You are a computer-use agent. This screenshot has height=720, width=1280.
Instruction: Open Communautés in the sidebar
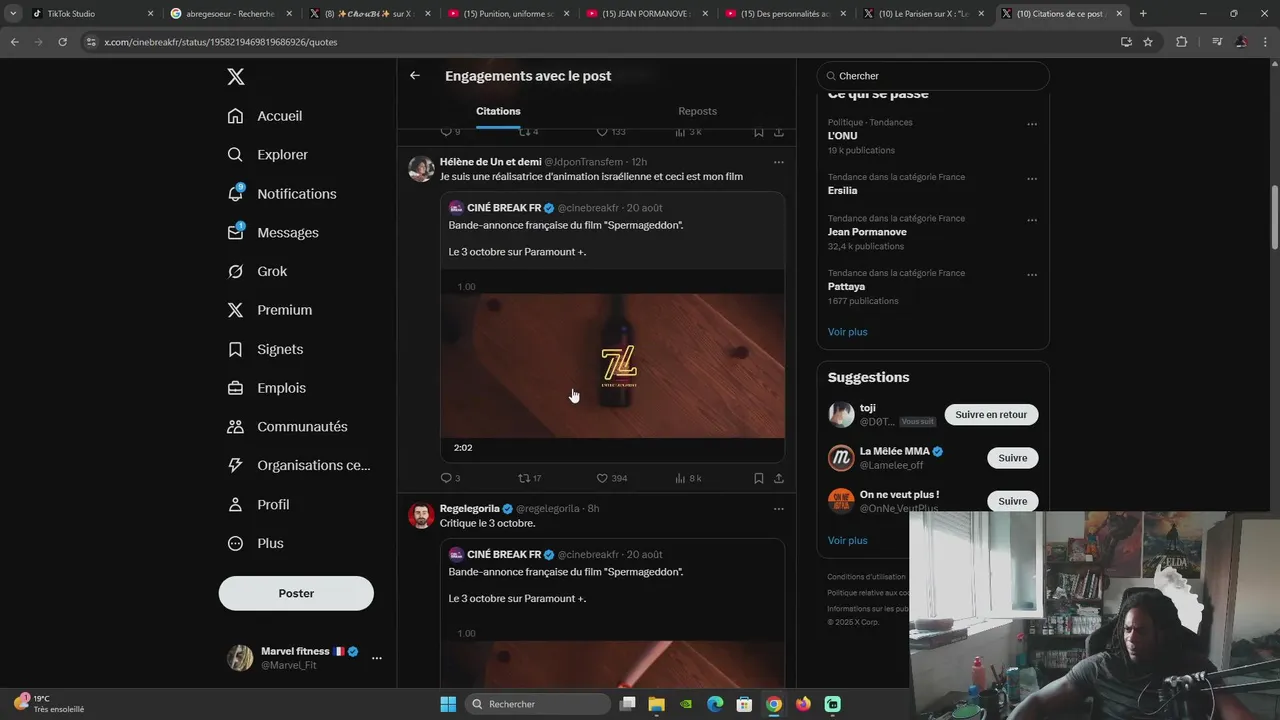287,427
